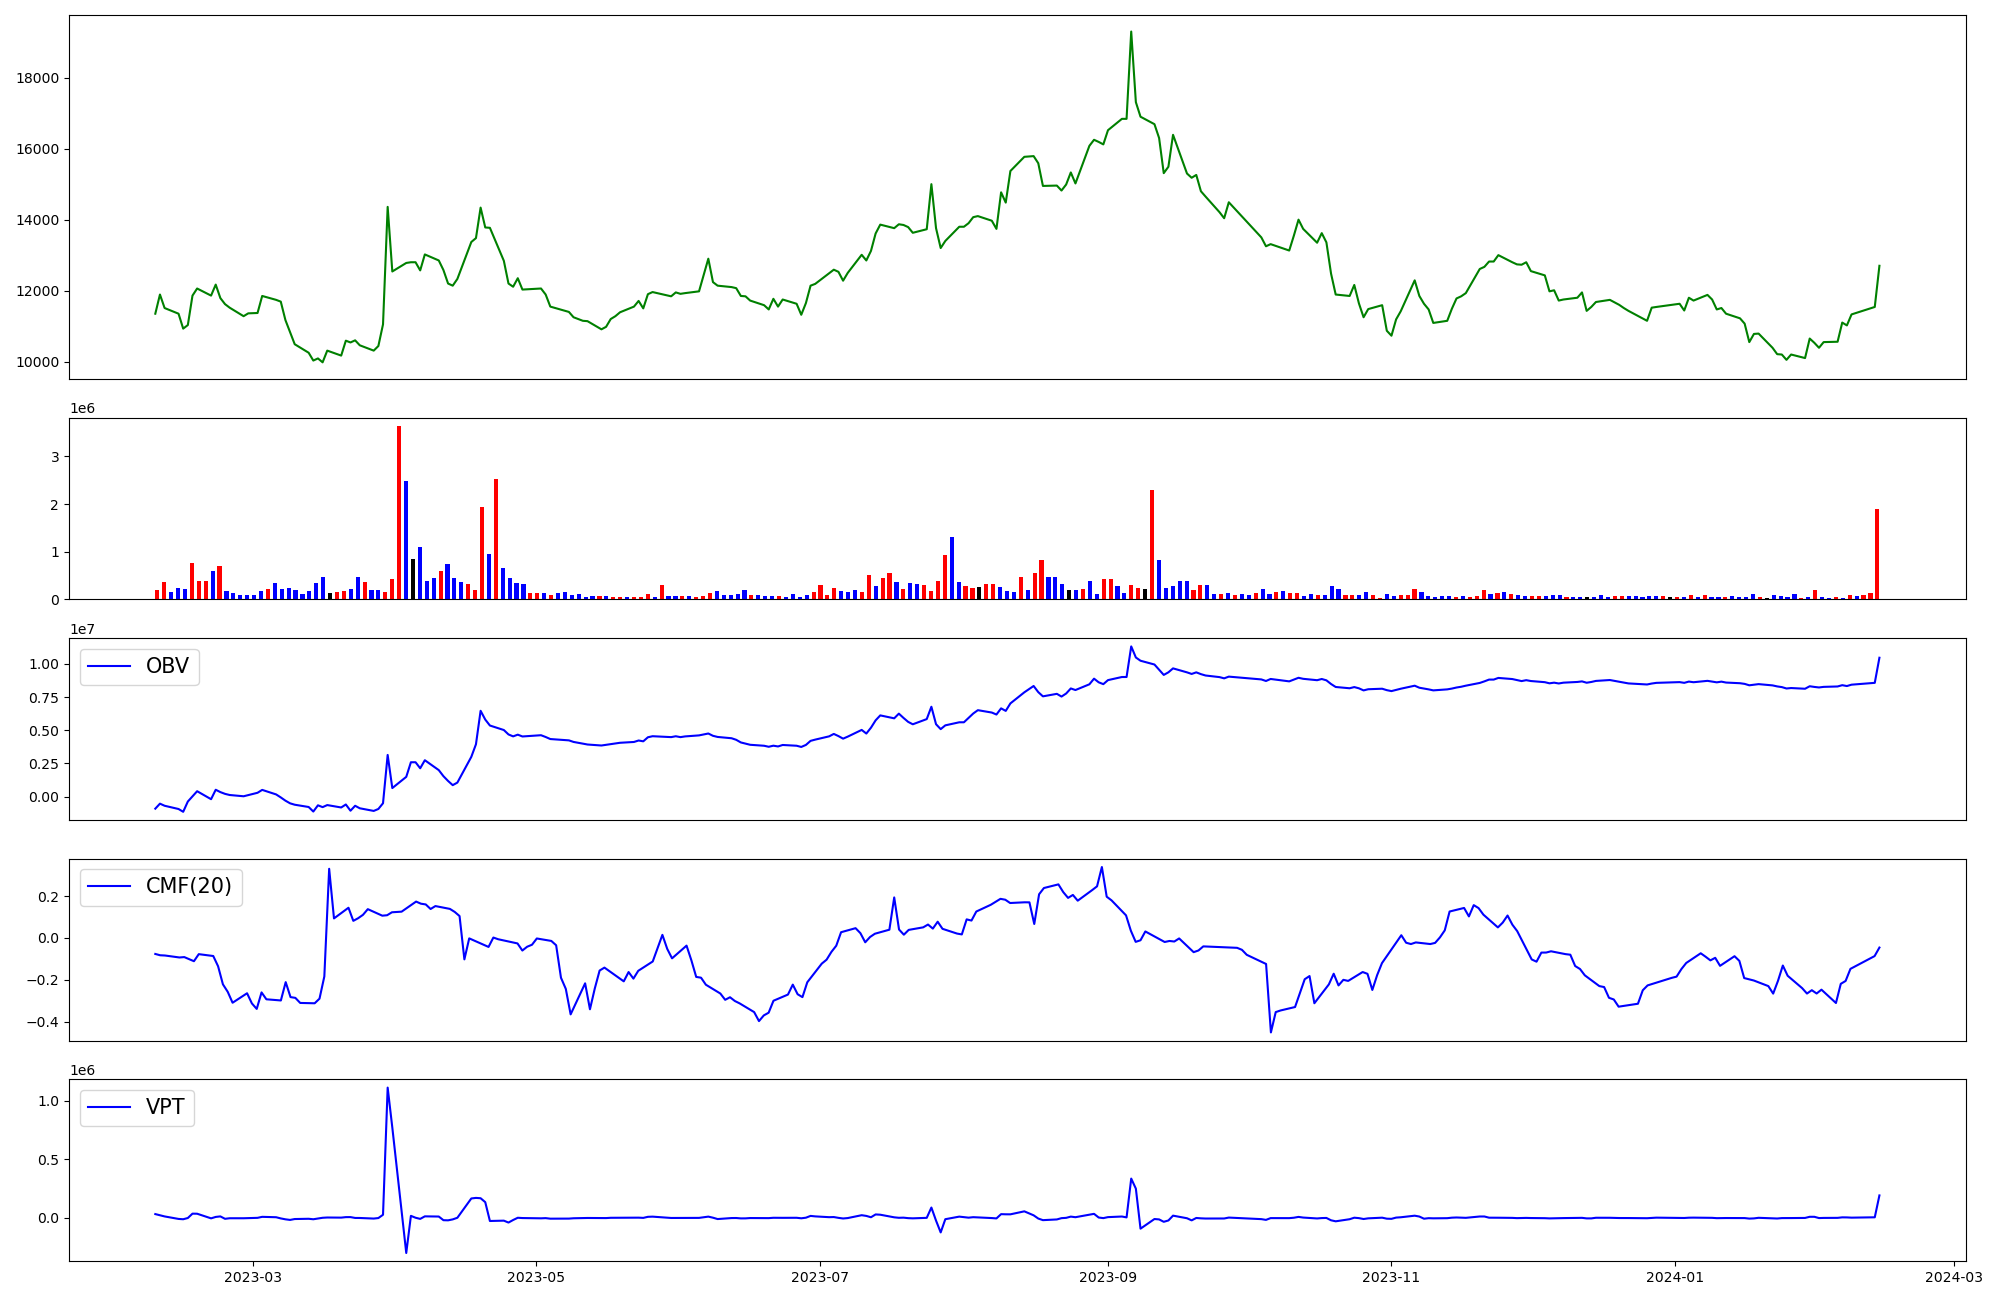
Task: Click the 2024-01 x-axis label
Action: coord(1675,1277)
